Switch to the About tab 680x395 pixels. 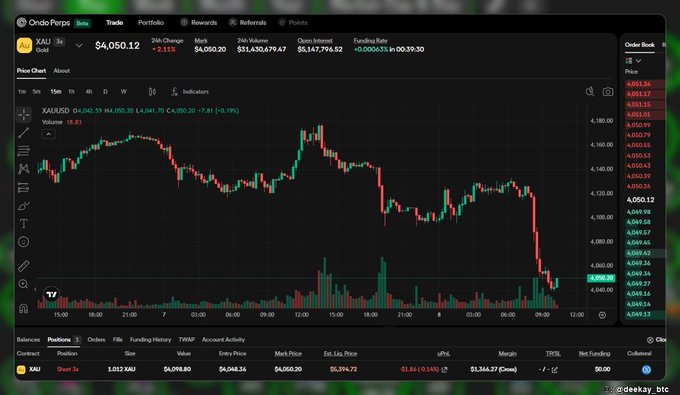62,71
